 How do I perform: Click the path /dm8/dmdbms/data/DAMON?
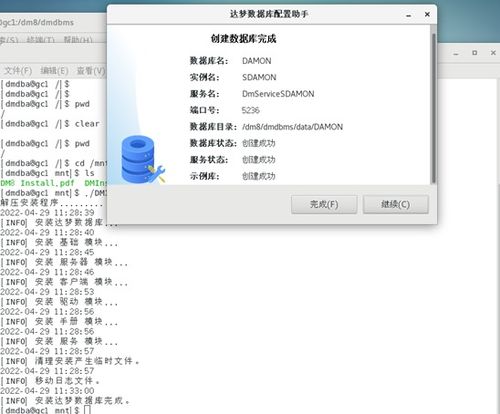[x=292, y=127]
